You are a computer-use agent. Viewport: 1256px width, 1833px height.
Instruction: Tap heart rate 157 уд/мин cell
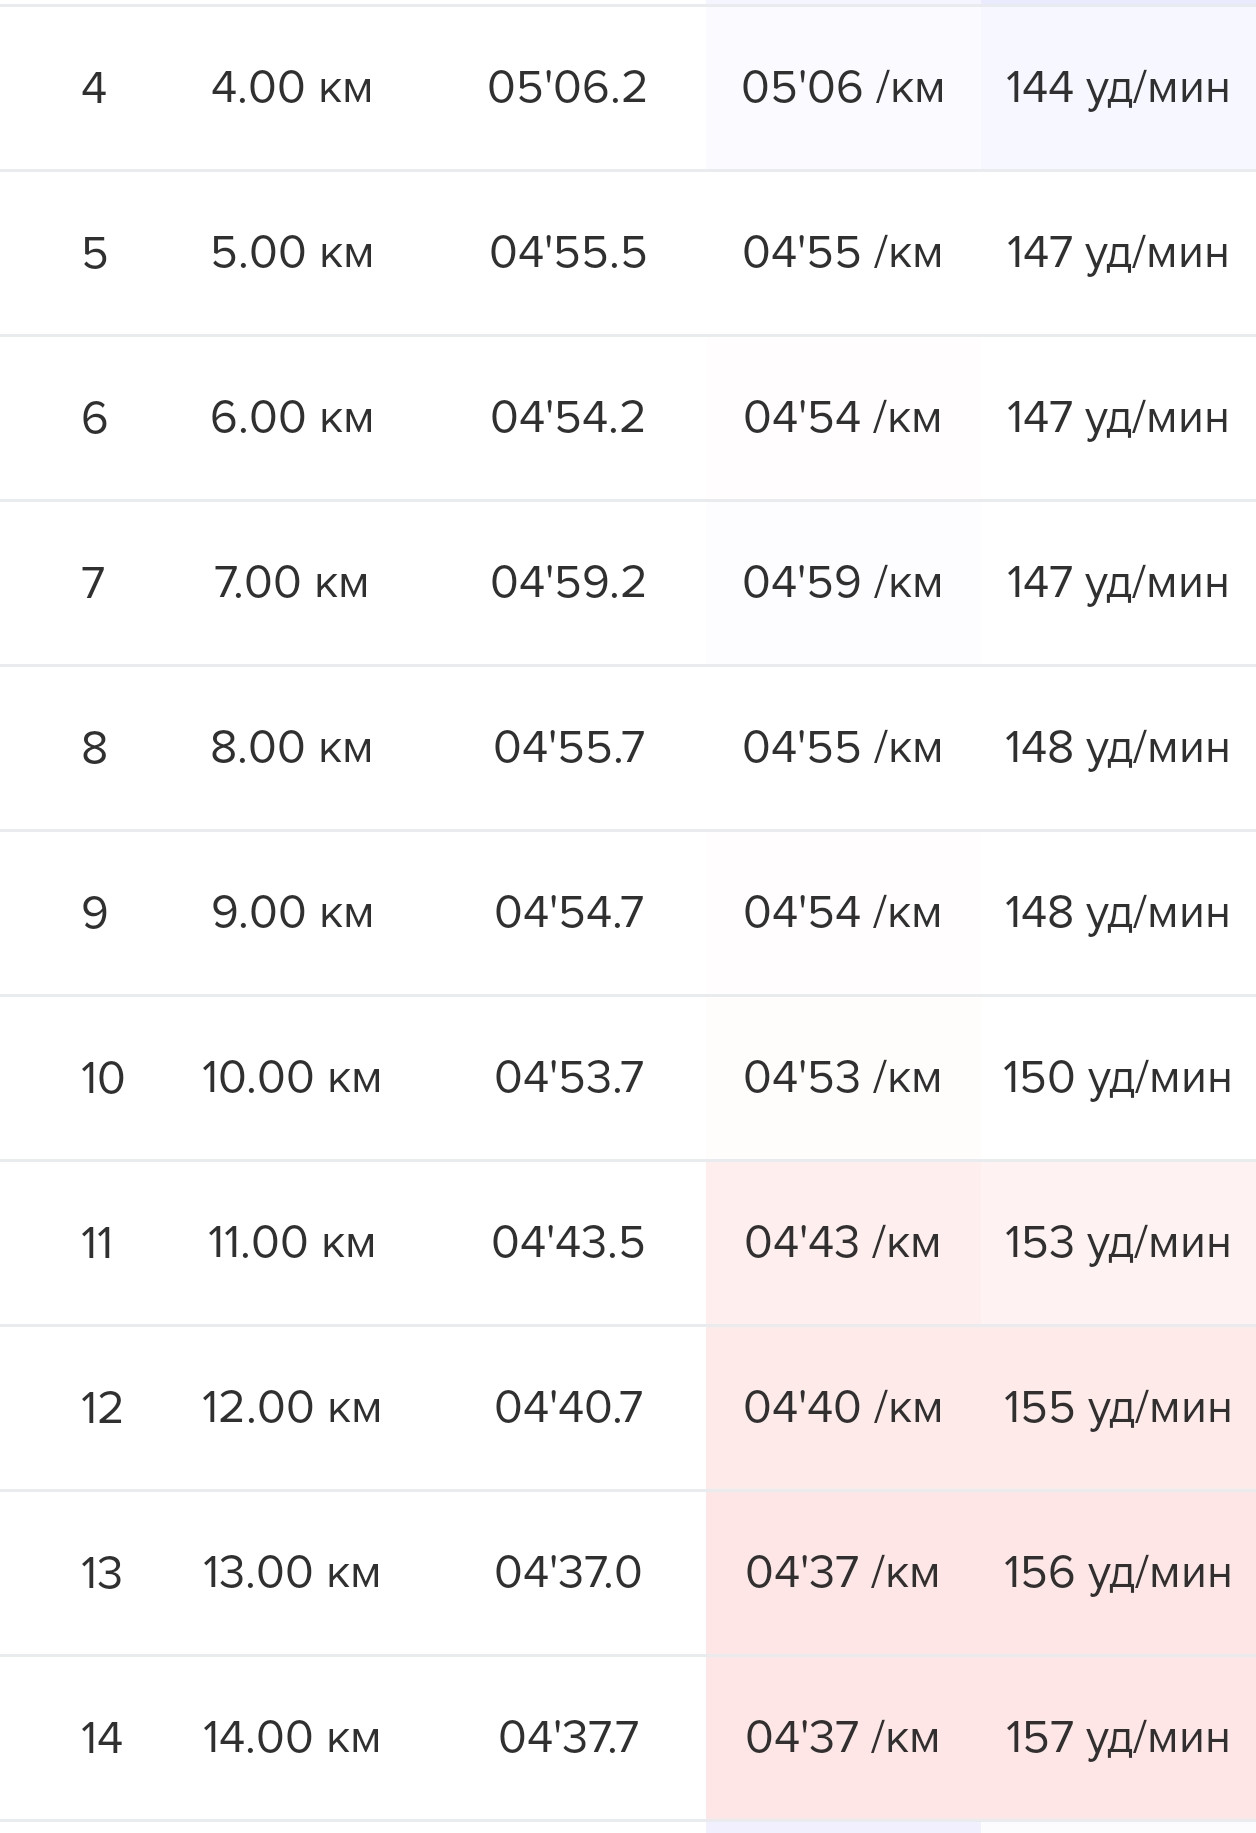(x=1118, y=1738)
